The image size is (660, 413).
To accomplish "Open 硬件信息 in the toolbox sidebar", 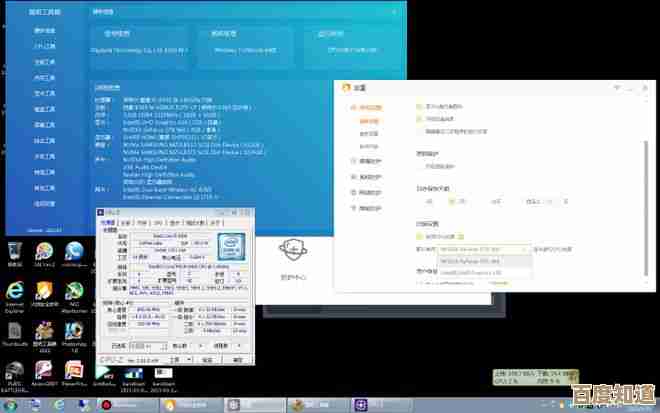I will [x=44, y=31].
